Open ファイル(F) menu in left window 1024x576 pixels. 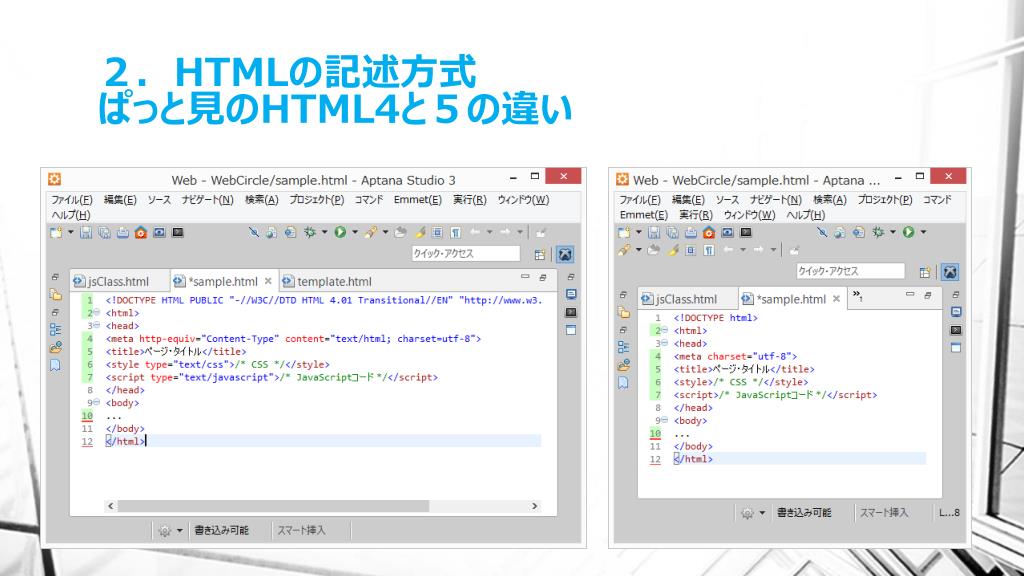pyautogui.click(x=72, y=200)
